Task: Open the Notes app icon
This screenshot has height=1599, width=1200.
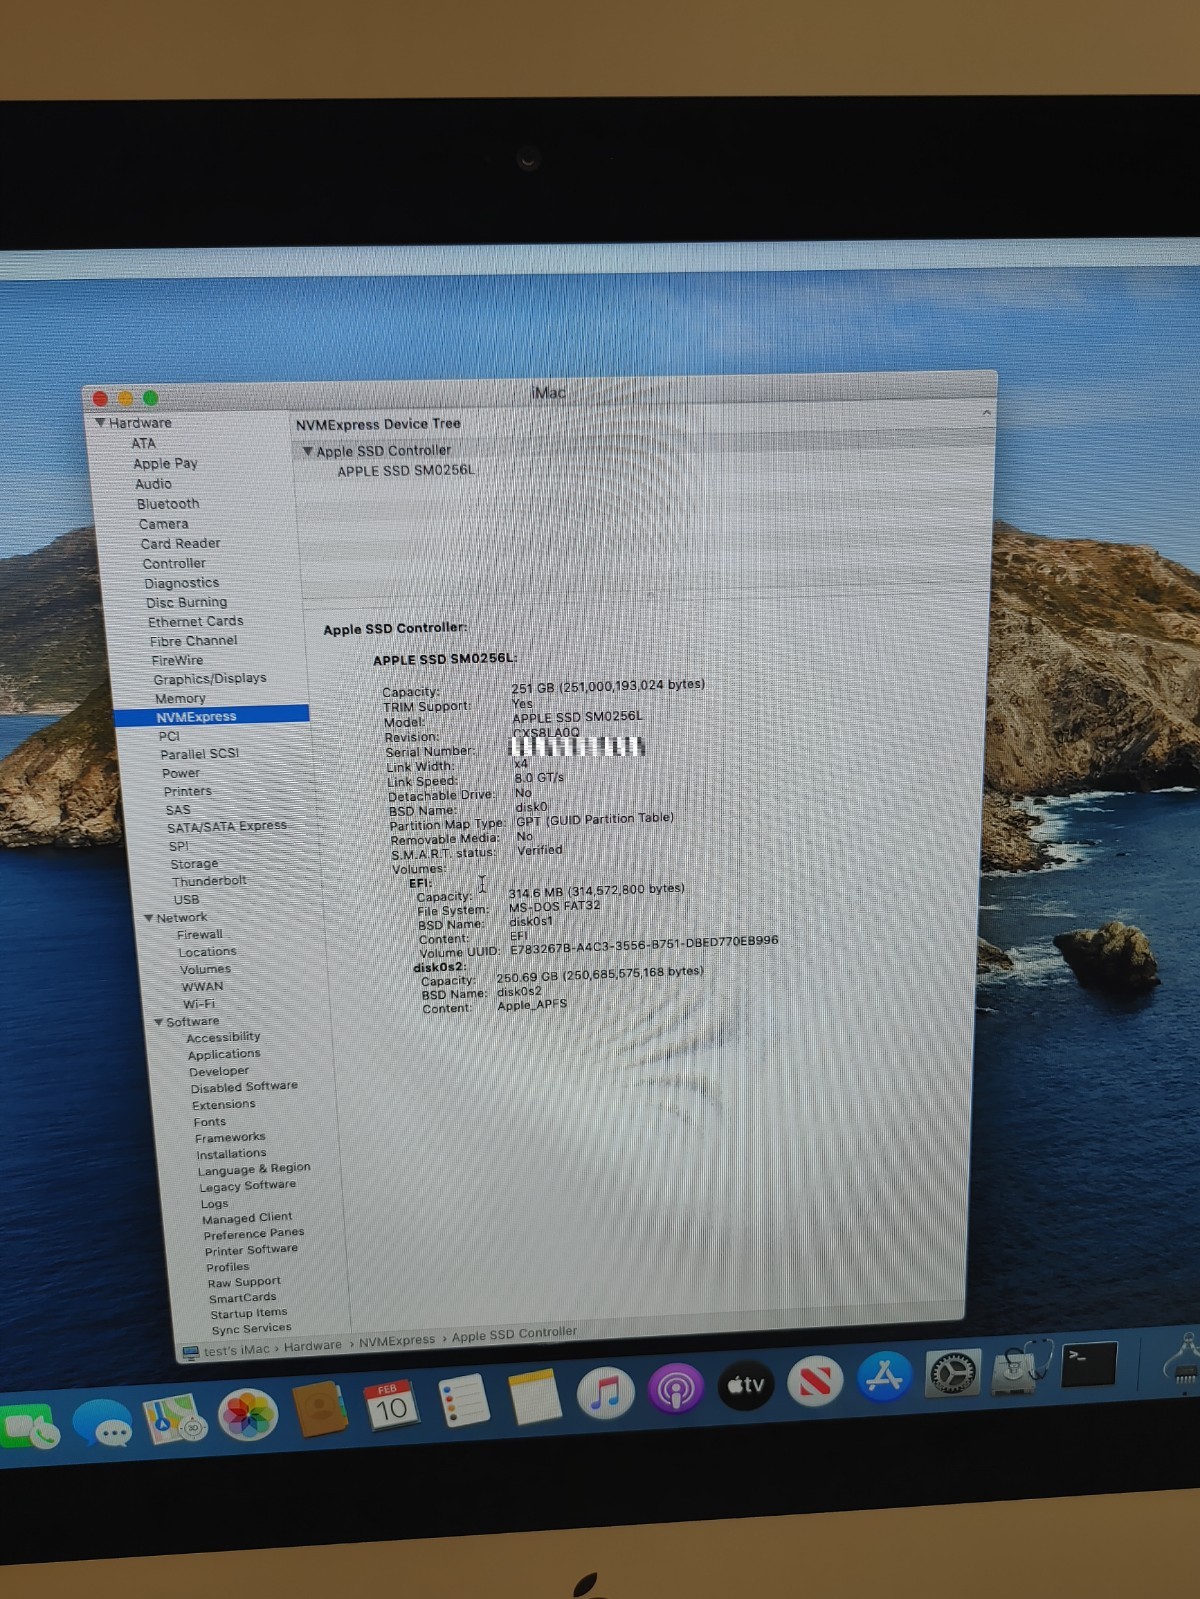Action: pos(534,1396)
